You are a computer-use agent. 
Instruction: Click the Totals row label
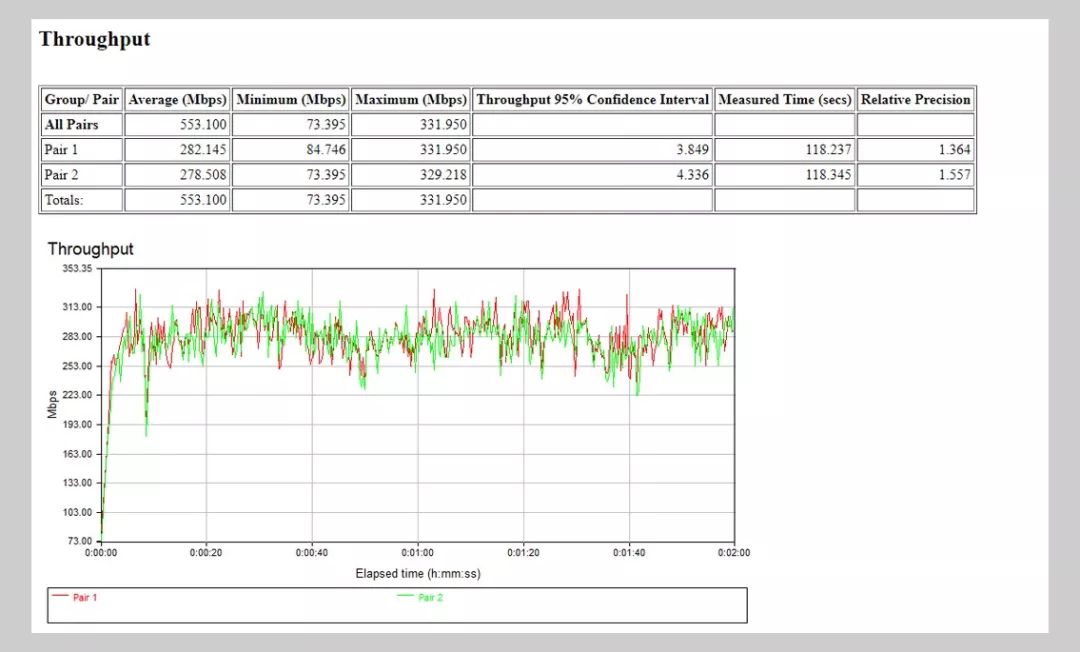(63, 200)
